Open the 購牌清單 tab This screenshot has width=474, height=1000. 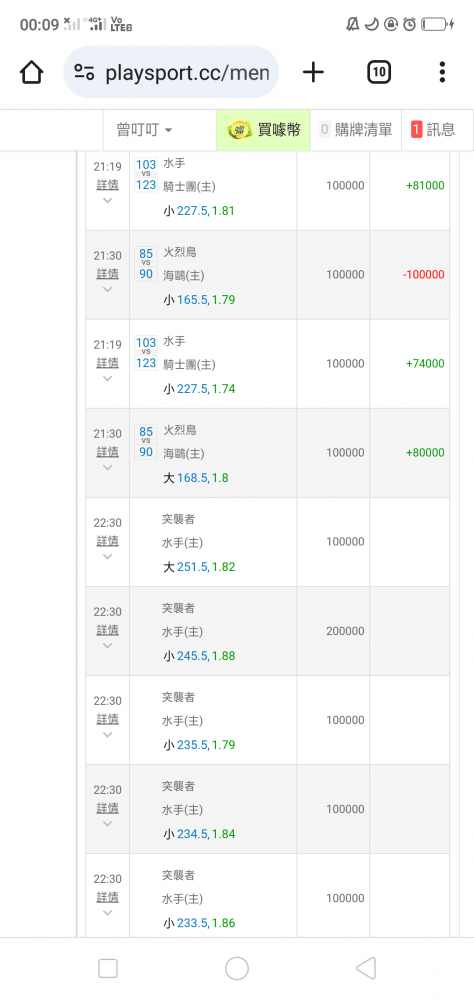click(356, 130)
